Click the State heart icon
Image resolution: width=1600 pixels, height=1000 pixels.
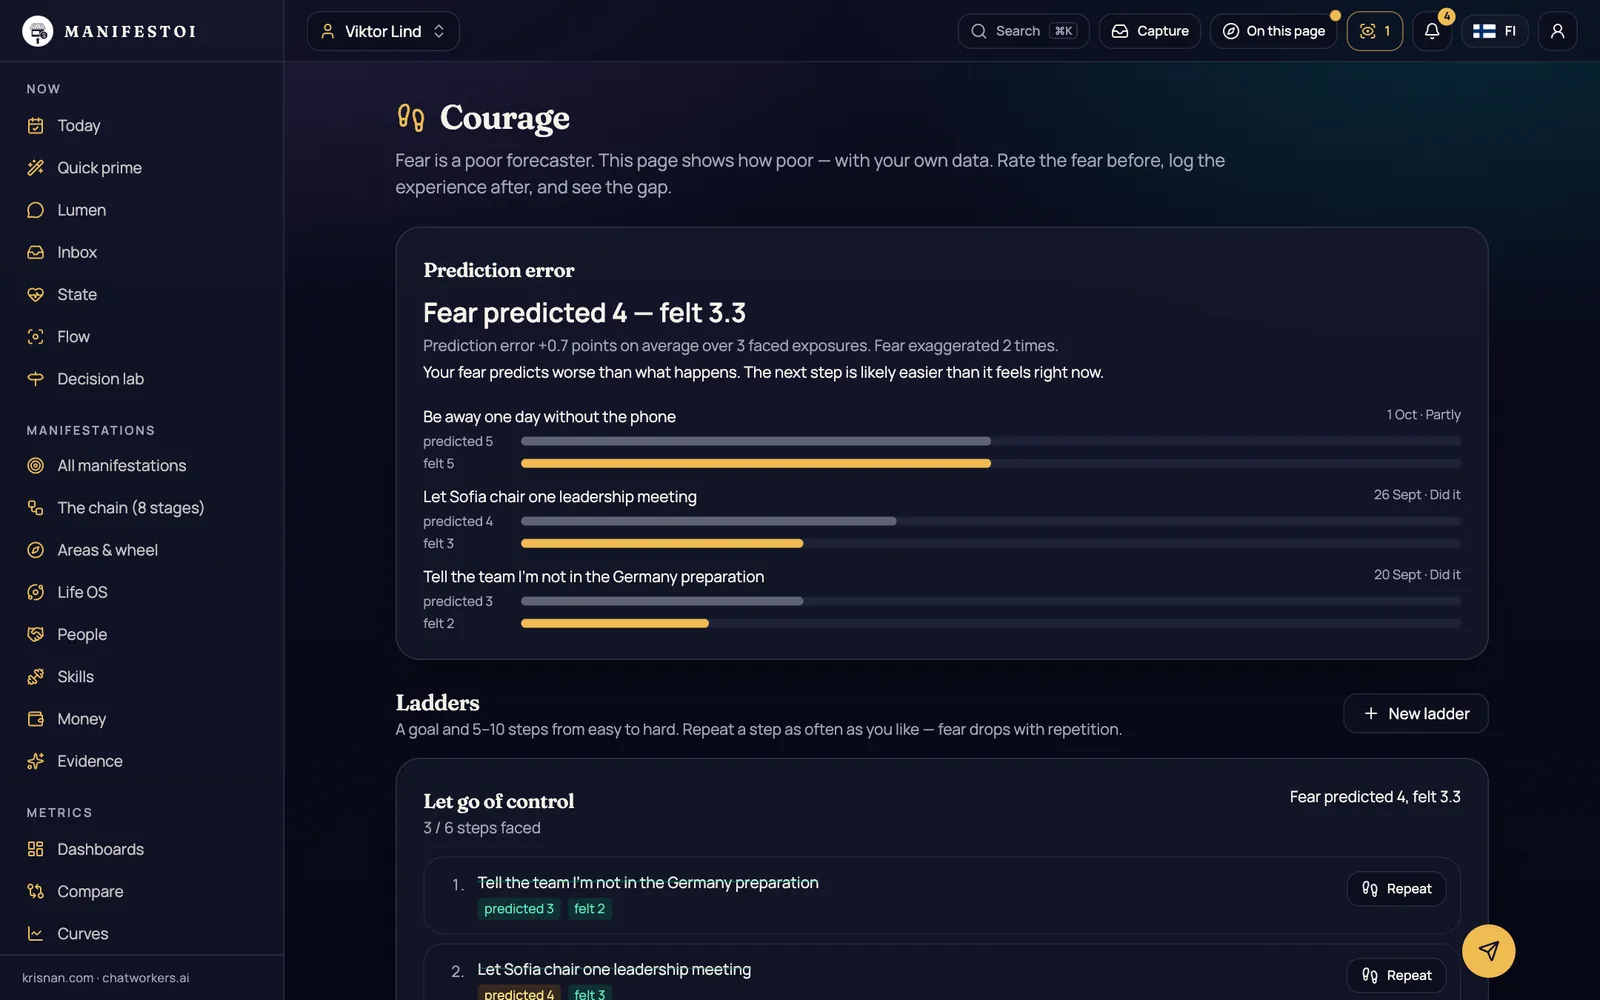[x=36, y=295]
